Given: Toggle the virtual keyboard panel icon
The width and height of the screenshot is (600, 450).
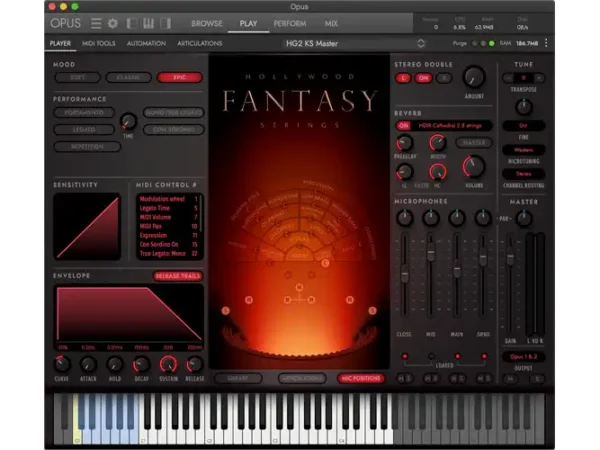Looking at the screenshot, I should point(148,24).
